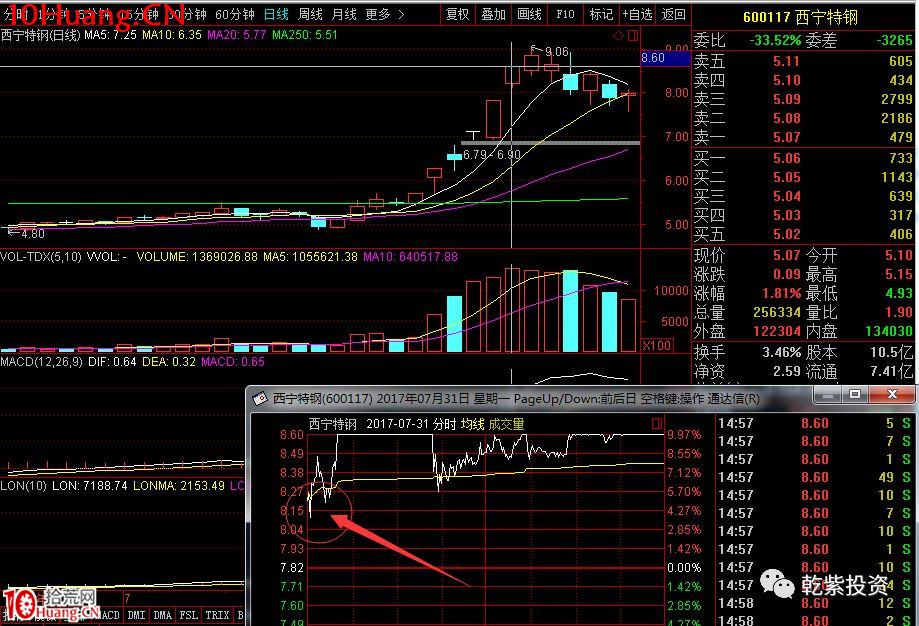Click the 量比 value 1.90
919x626 pixels.
(x=899, y=312)
